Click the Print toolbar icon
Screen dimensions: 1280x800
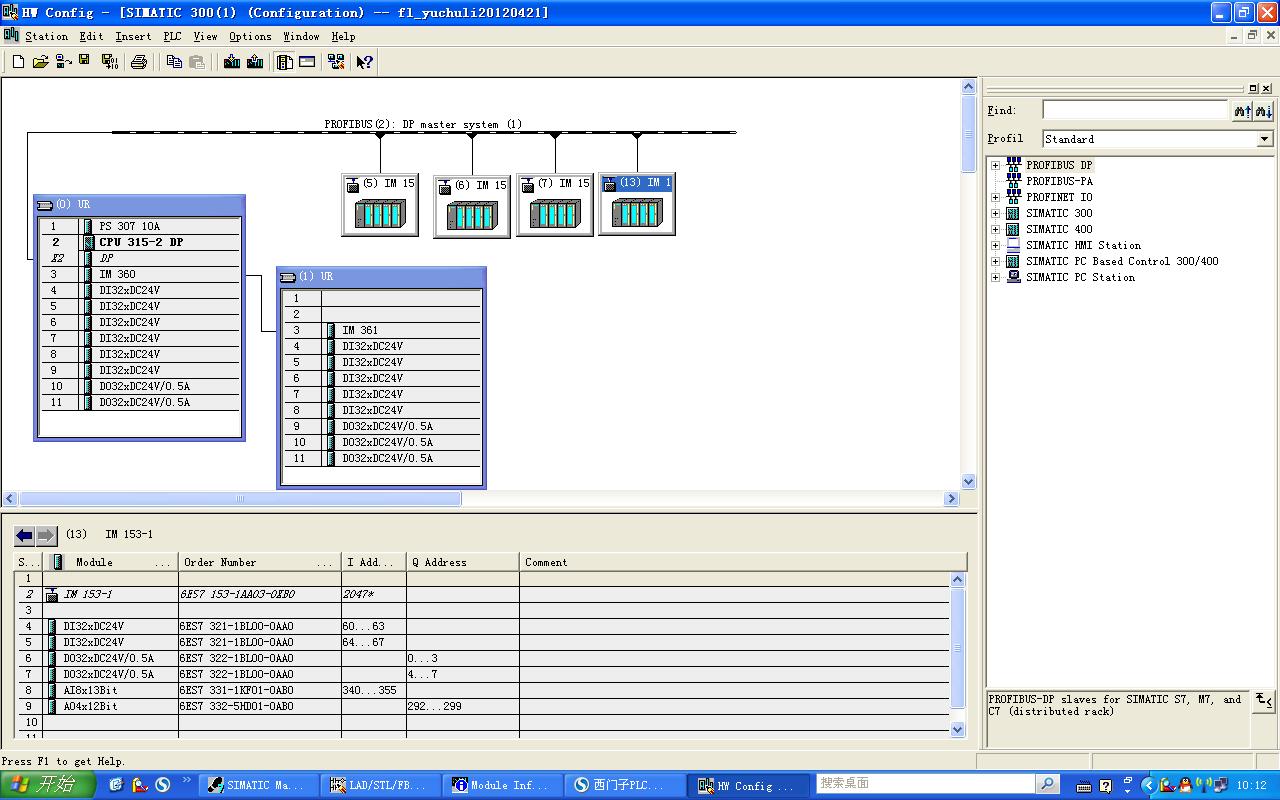pyautogui.click(x=139, y=62)
